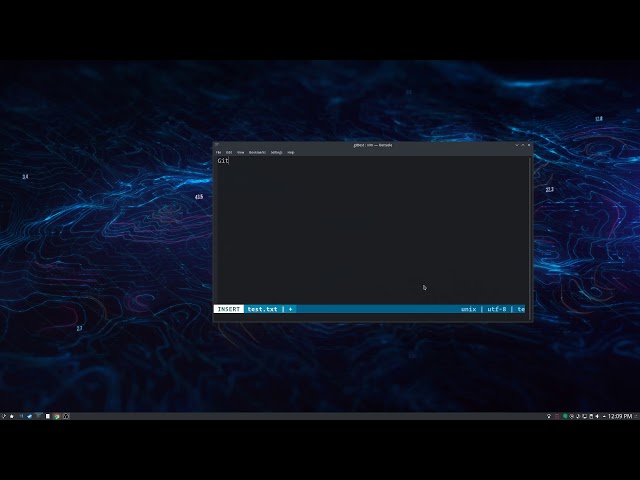
Task: Open the Edit menu in Konsole
Action: click(x=229, y=152)
